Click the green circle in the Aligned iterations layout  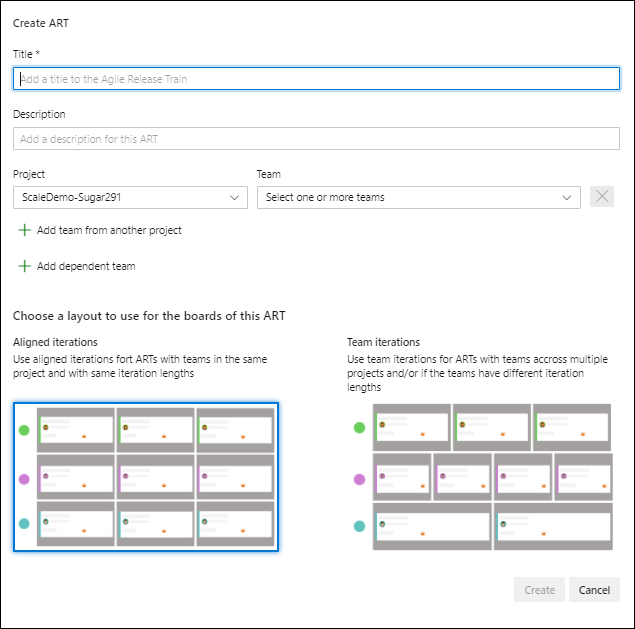pos(24,430)
